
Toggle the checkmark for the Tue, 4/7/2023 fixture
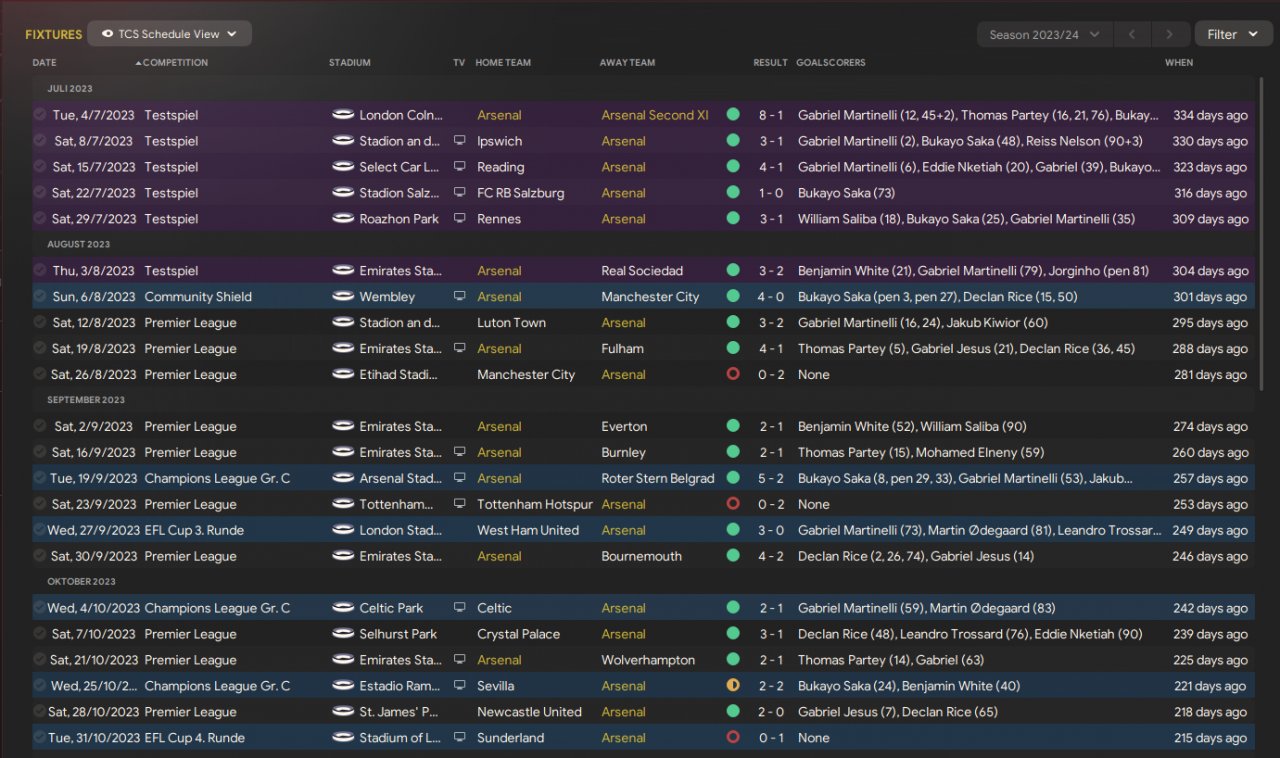pyautogui.click(x=40, y=115)
